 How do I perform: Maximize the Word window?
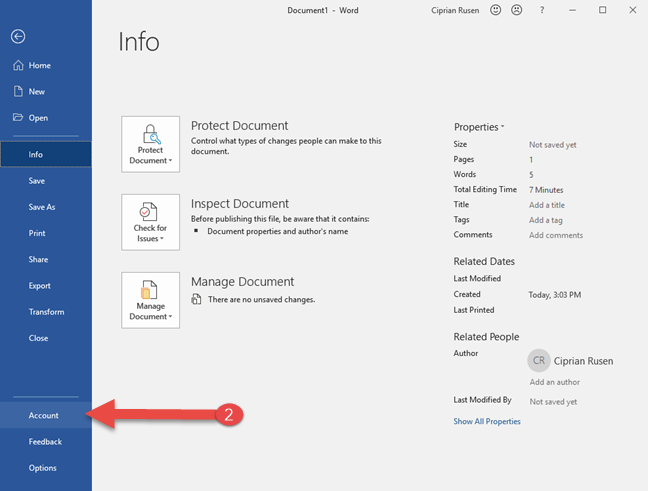coord(603,10)
